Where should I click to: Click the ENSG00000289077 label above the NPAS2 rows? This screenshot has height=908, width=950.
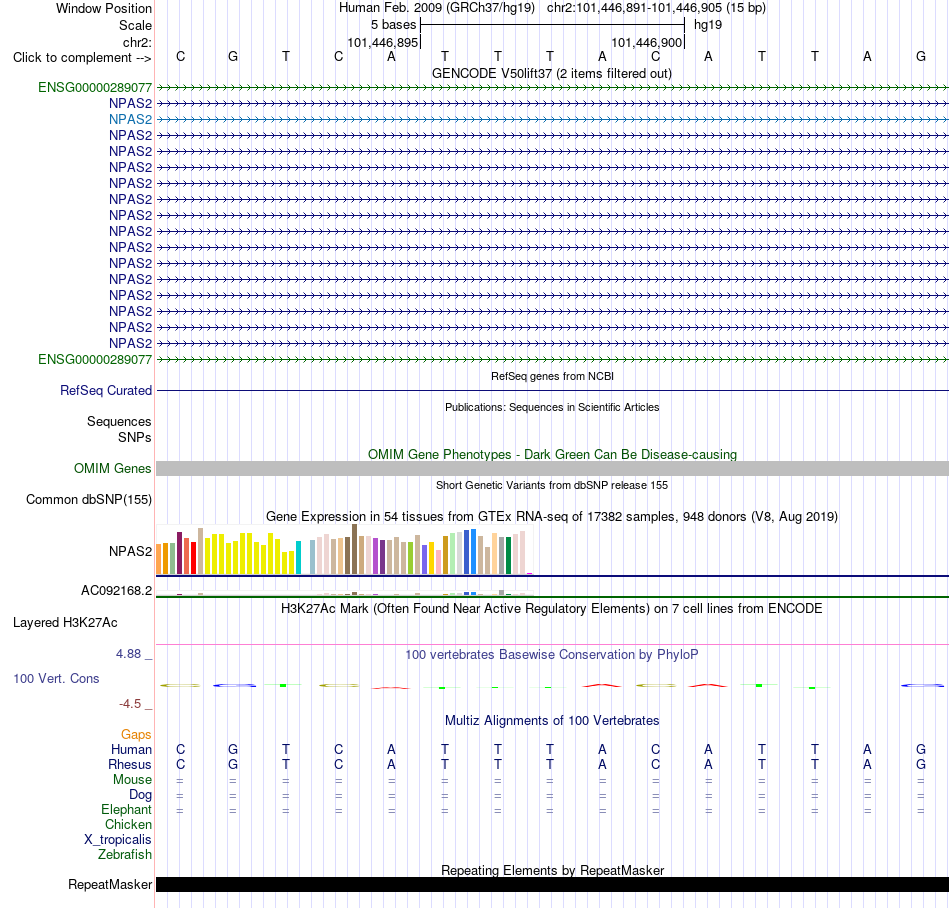(95, 87)
